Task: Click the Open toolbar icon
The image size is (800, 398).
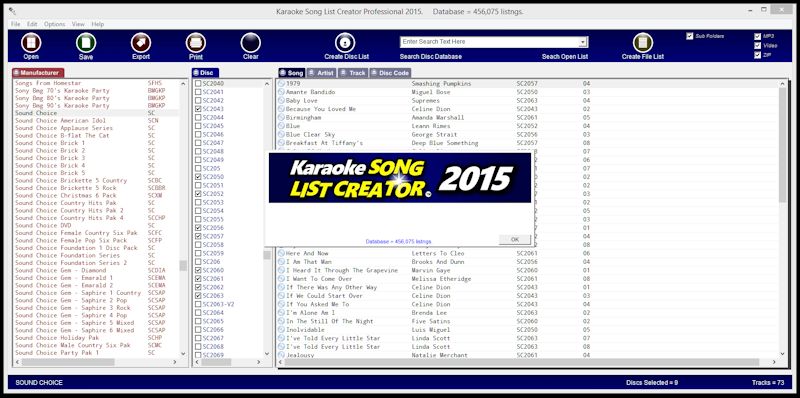Action: (x=31, y=43)
